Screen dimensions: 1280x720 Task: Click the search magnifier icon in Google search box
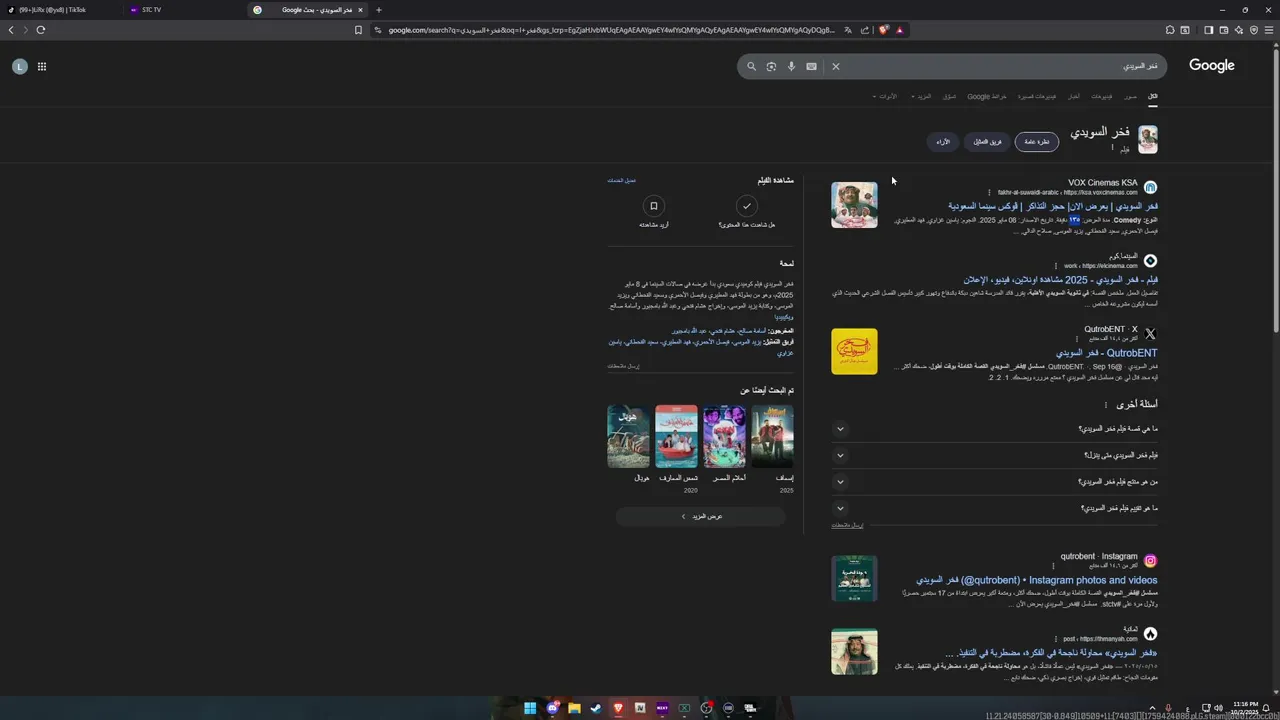coord(752,67)
